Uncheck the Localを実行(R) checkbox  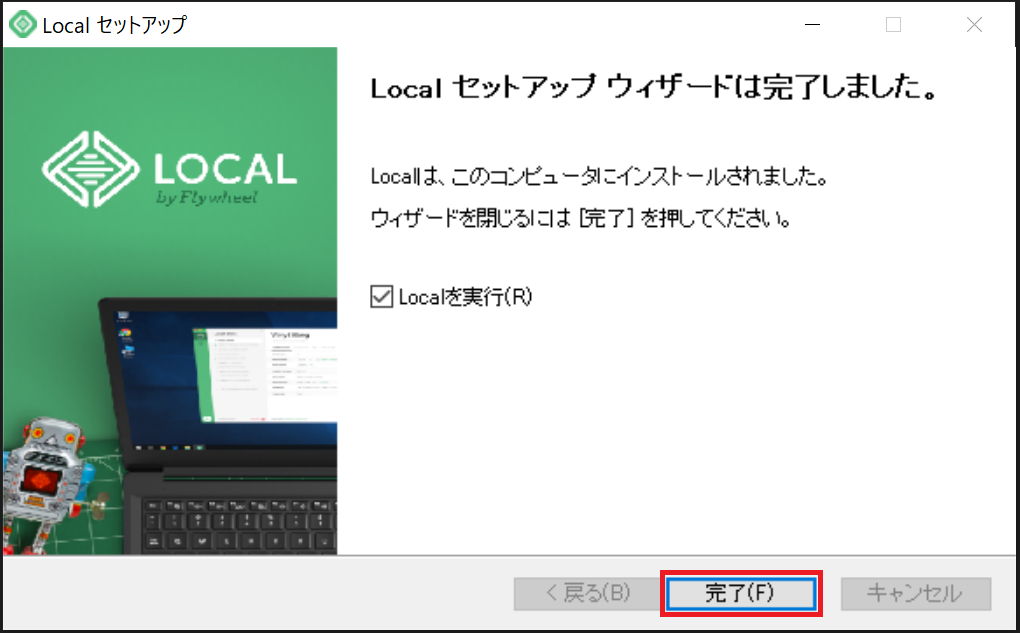pos(382,297)
